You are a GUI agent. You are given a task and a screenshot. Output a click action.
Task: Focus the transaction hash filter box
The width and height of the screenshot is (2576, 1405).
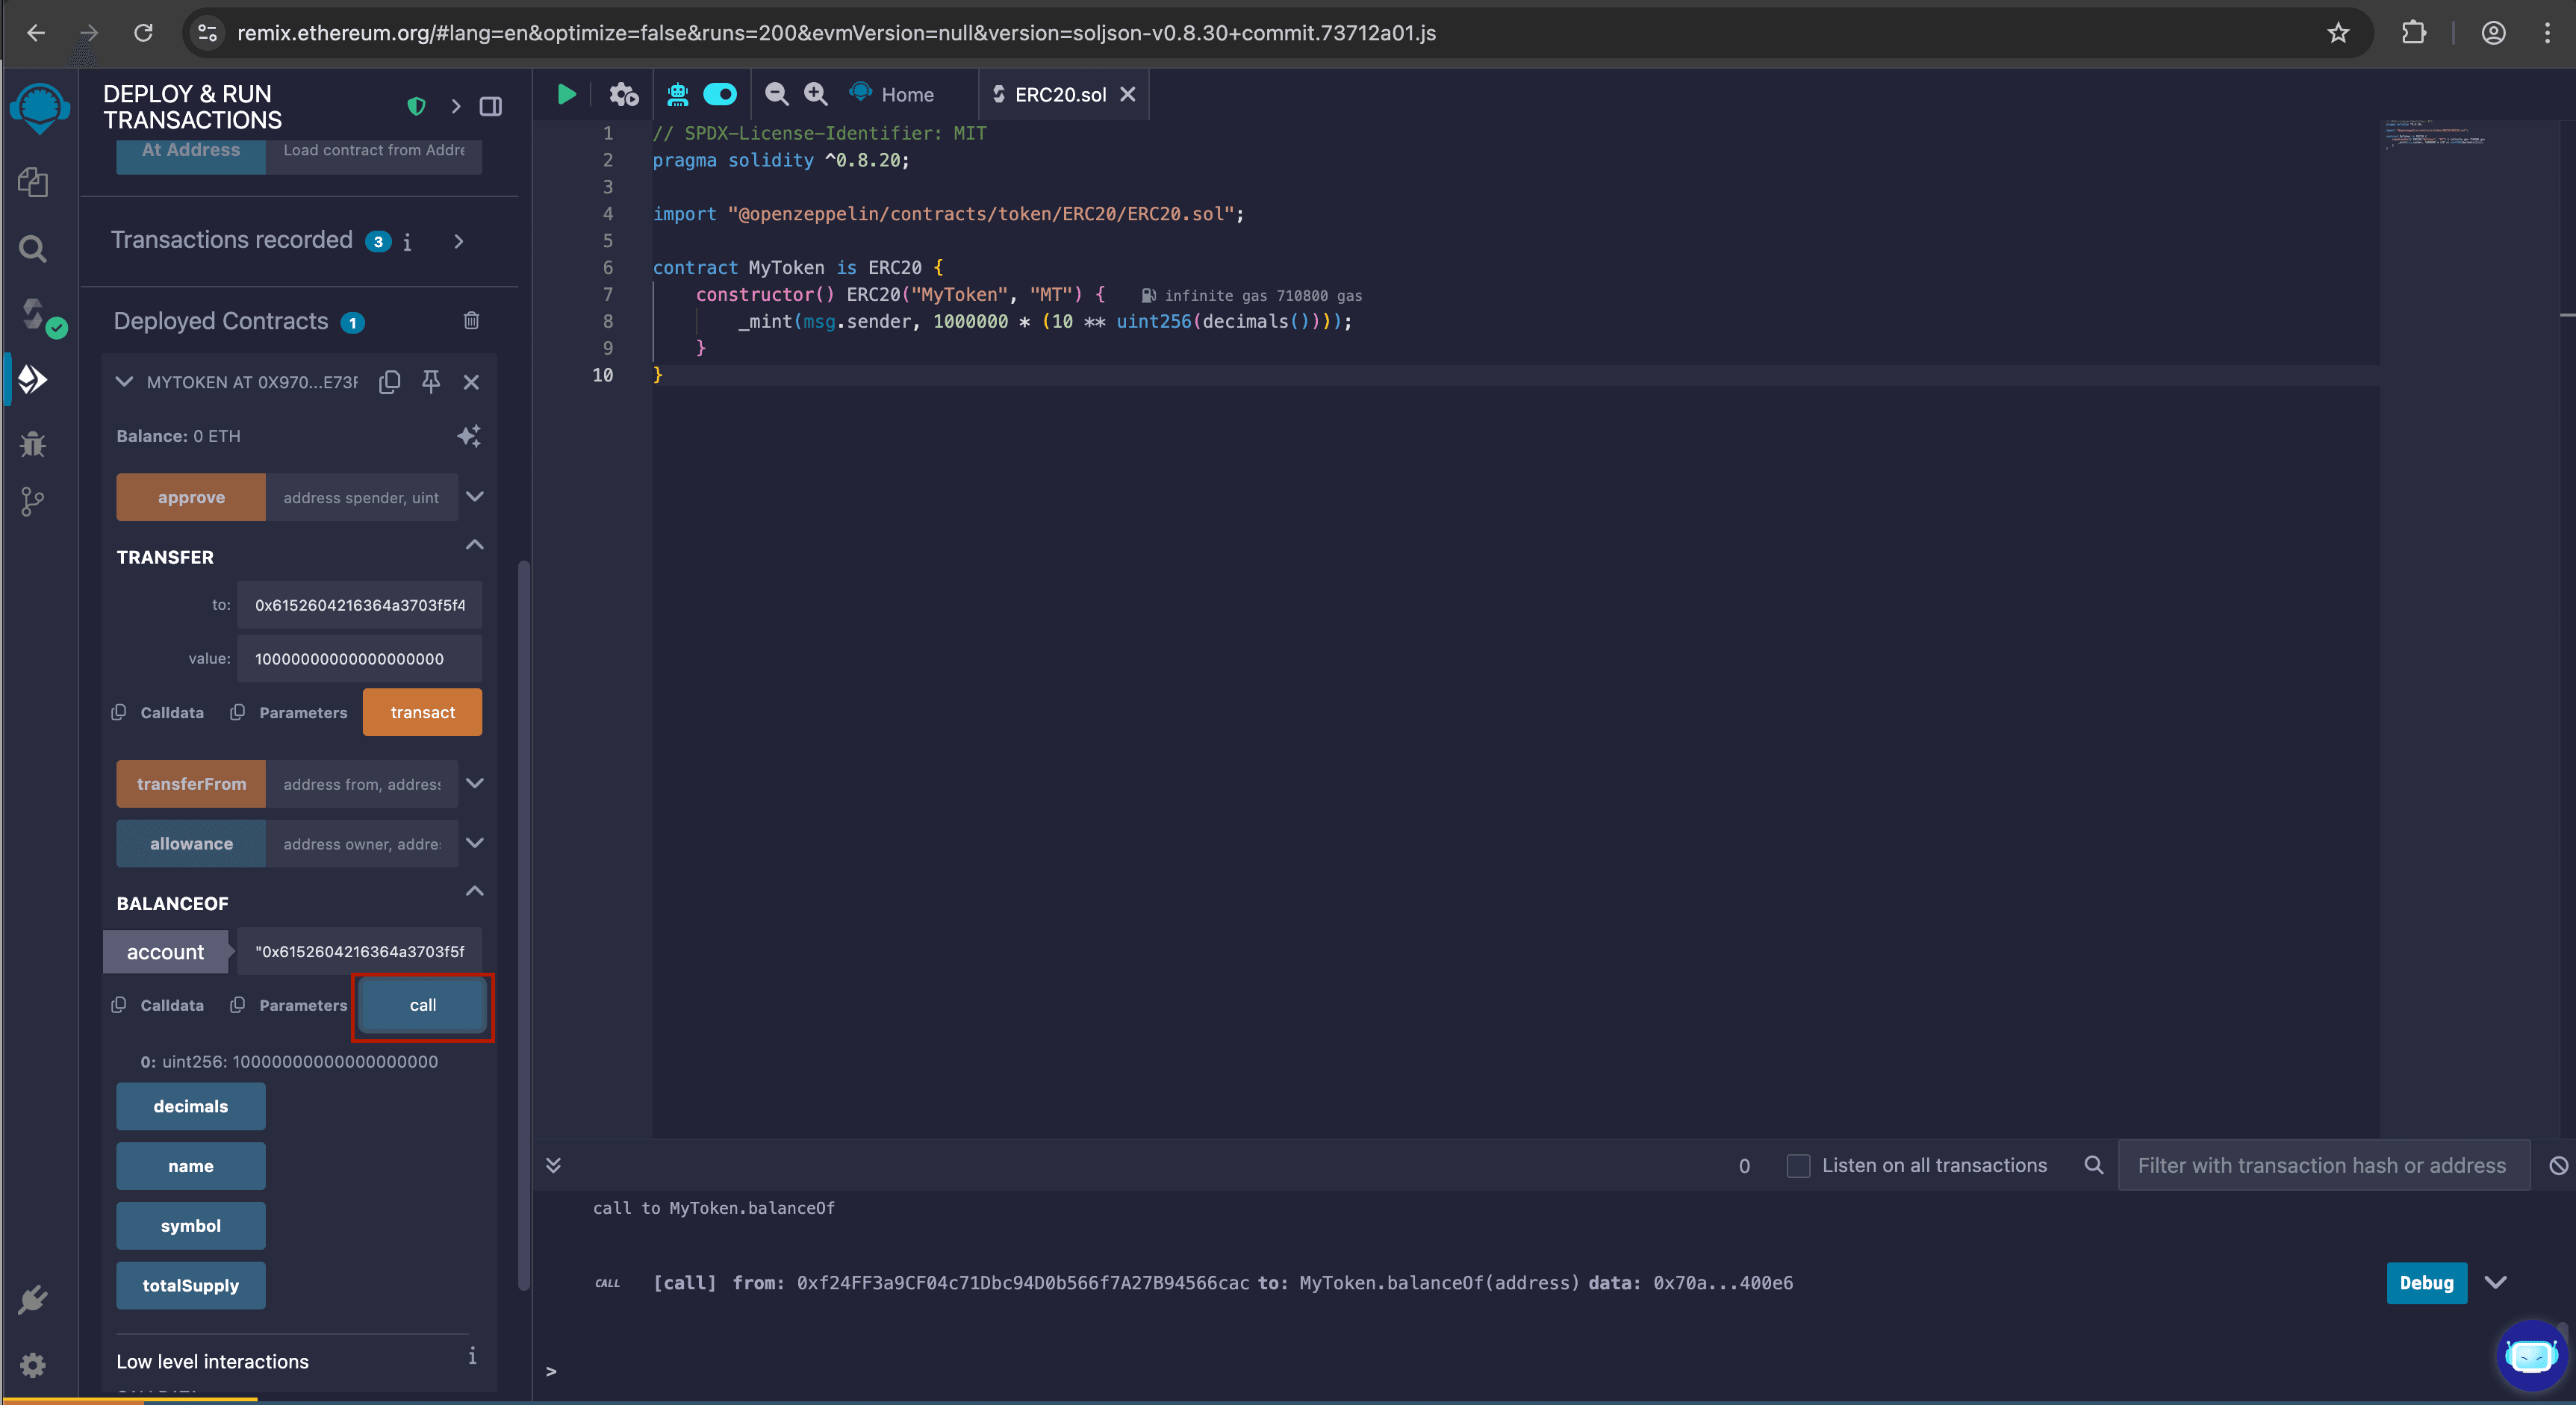tap(2323, 1165)
